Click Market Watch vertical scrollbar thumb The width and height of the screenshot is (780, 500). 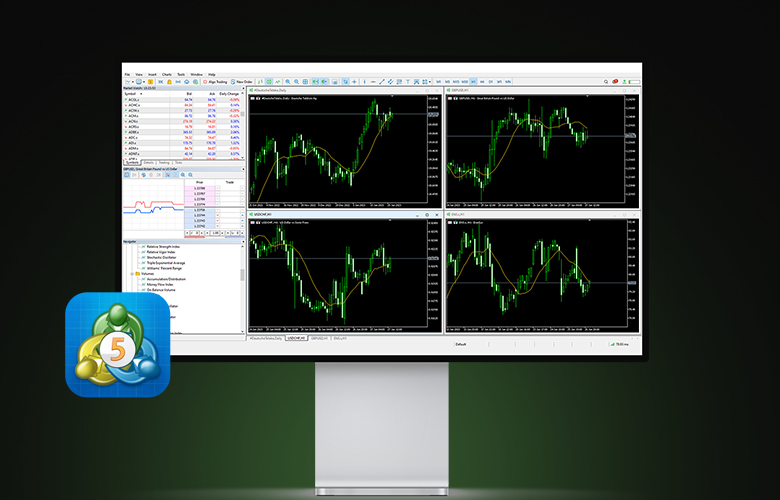[x=243, y=113]
